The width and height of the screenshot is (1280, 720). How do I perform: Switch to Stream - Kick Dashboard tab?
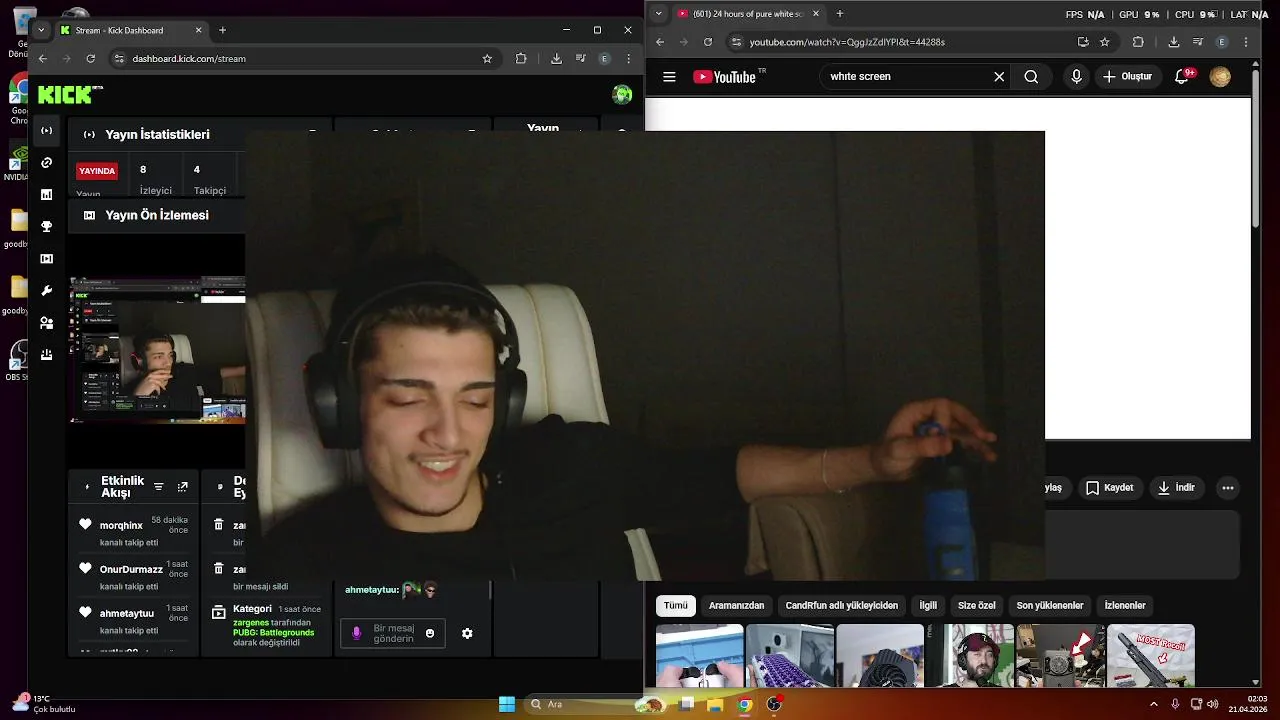click(130, 30)
